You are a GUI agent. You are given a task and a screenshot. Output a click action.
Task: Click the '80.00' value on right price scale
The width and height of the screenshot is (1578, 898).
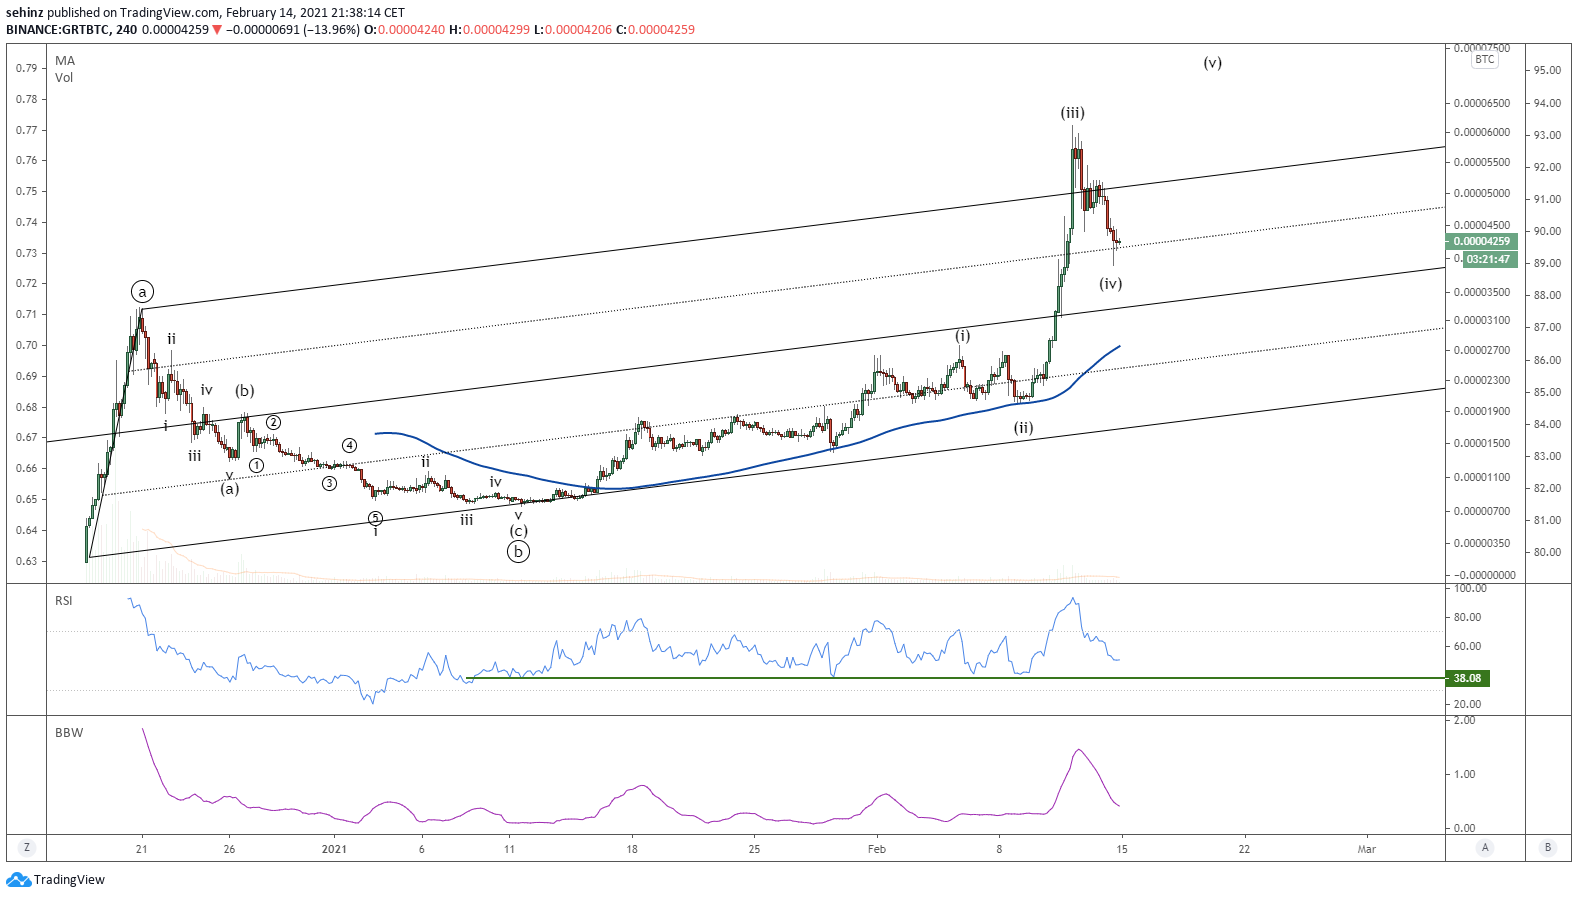[1547, 552]
